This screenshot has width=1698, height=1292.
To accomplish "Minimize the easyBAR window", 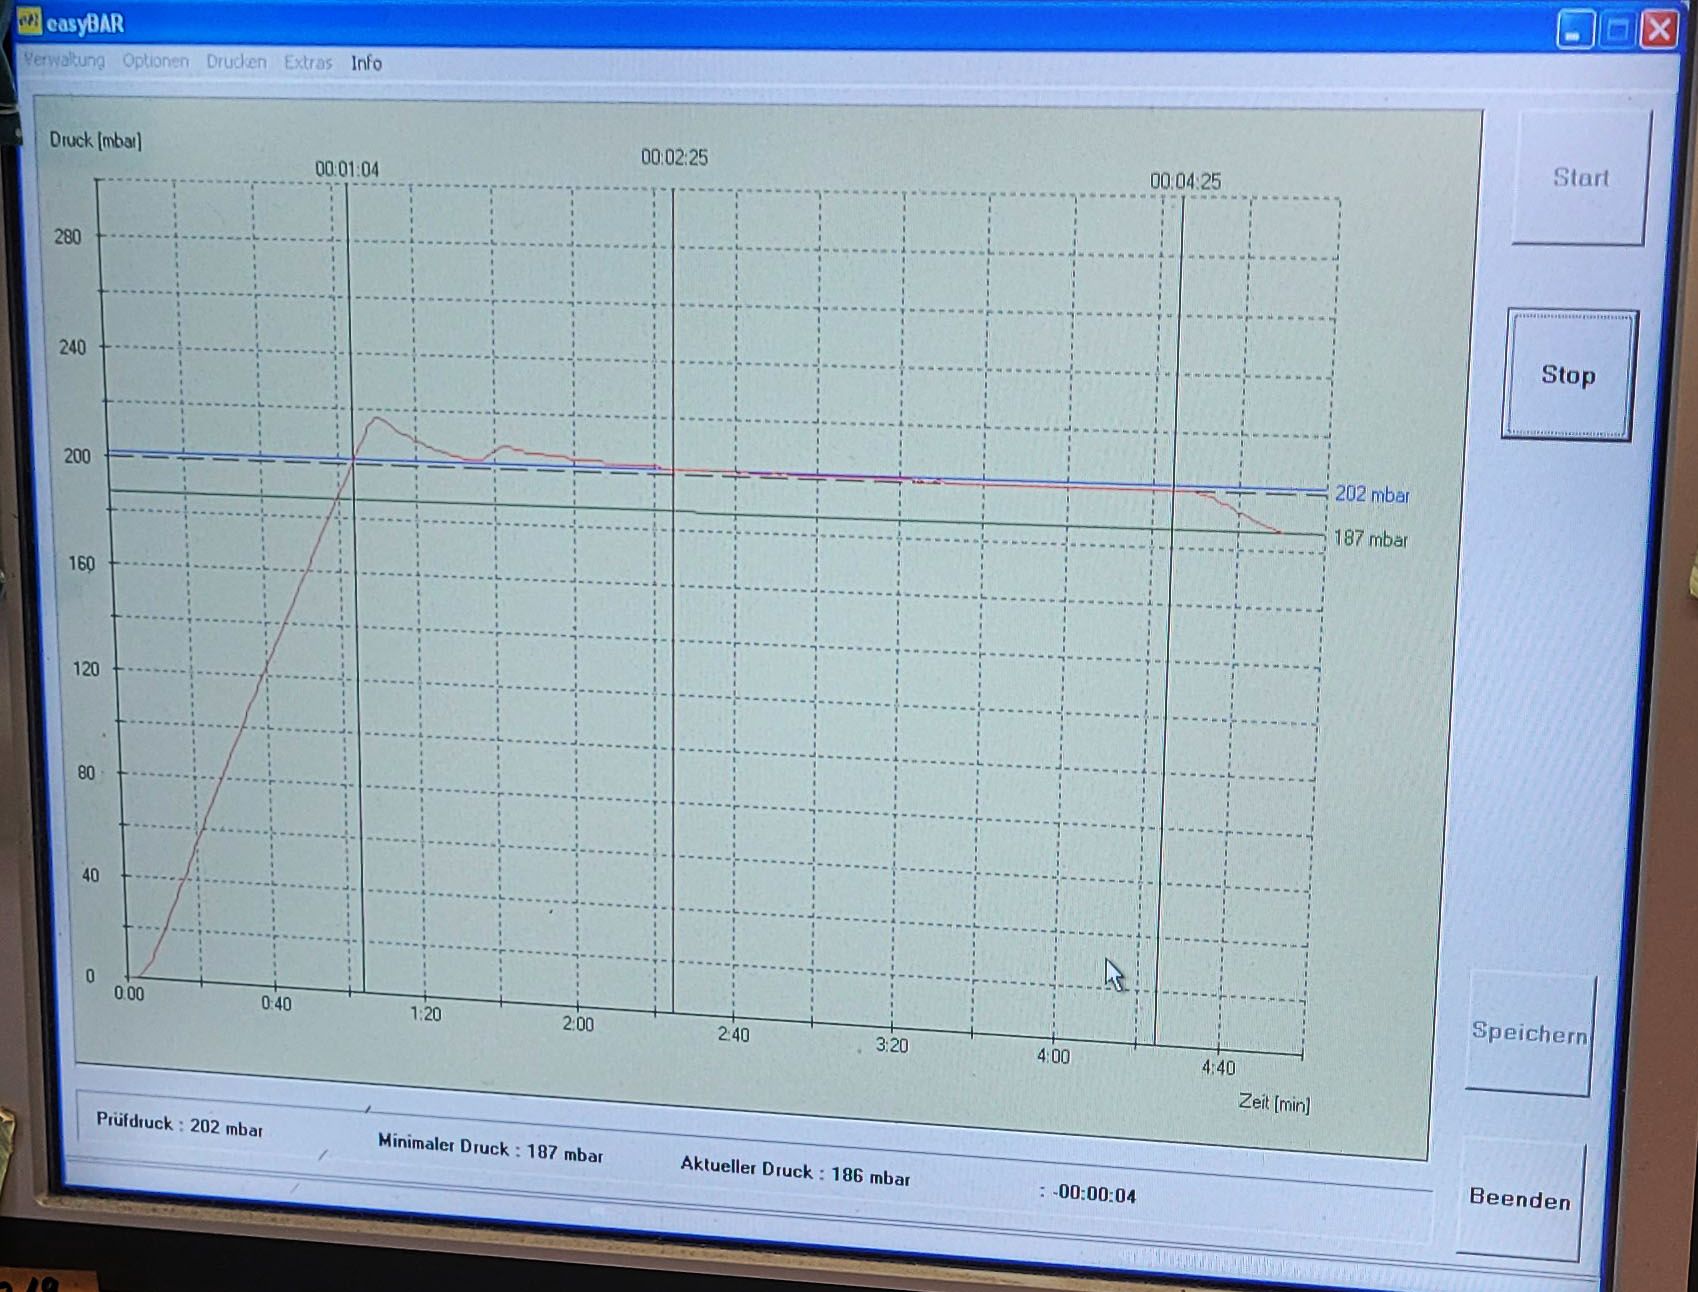I will point(1574,30).
